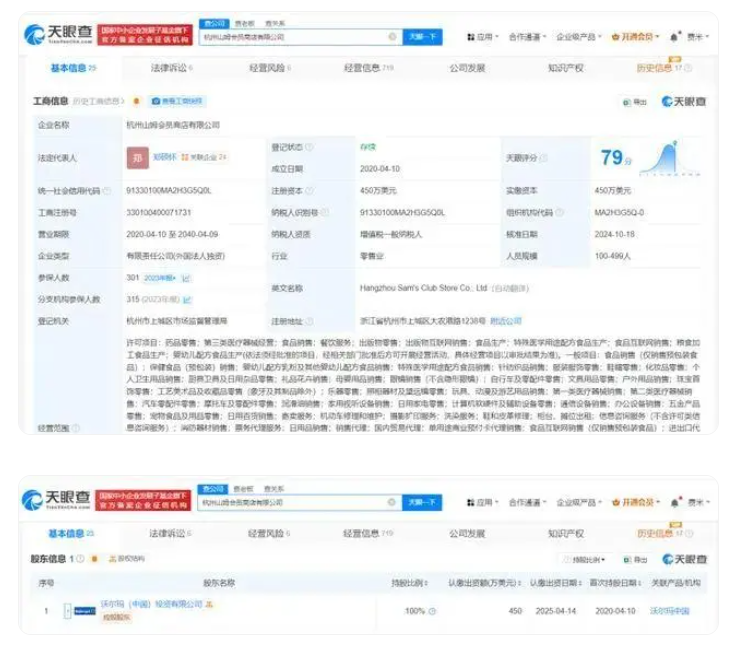The width and height of the screenshot is (736, 656).
Task: Clear search box on shareholder page
Action: click(391, 503)
